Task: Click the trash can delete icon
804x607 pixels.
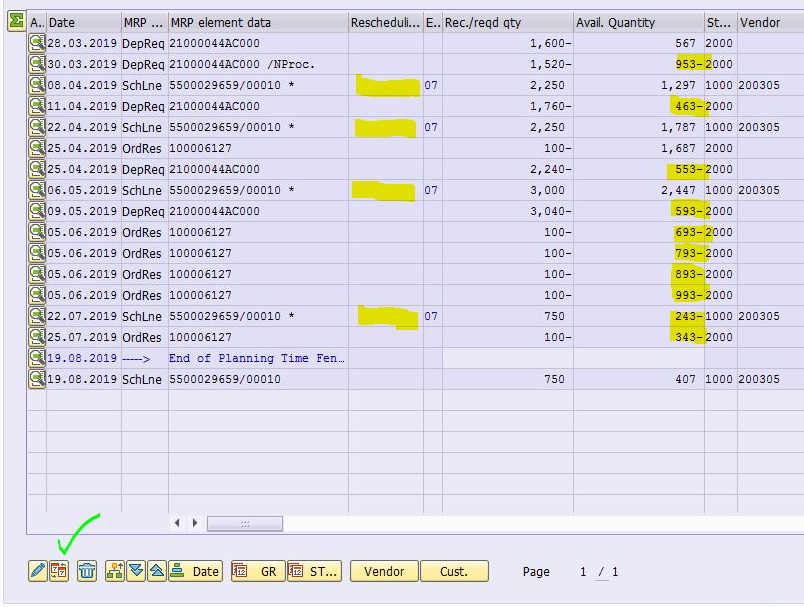Action: click(x=87, y=572)
